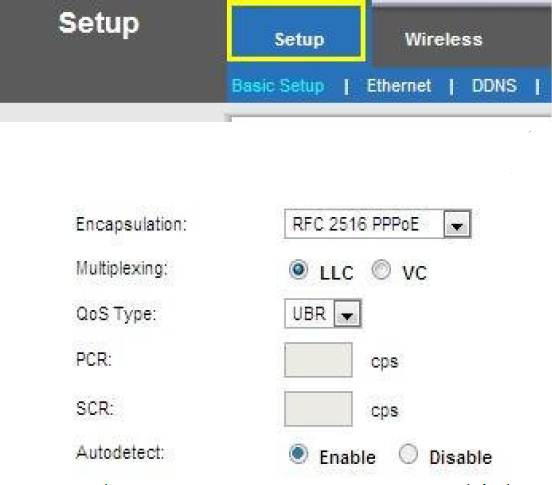Open the Basic Setup sub-page

(x=278, y=86)
